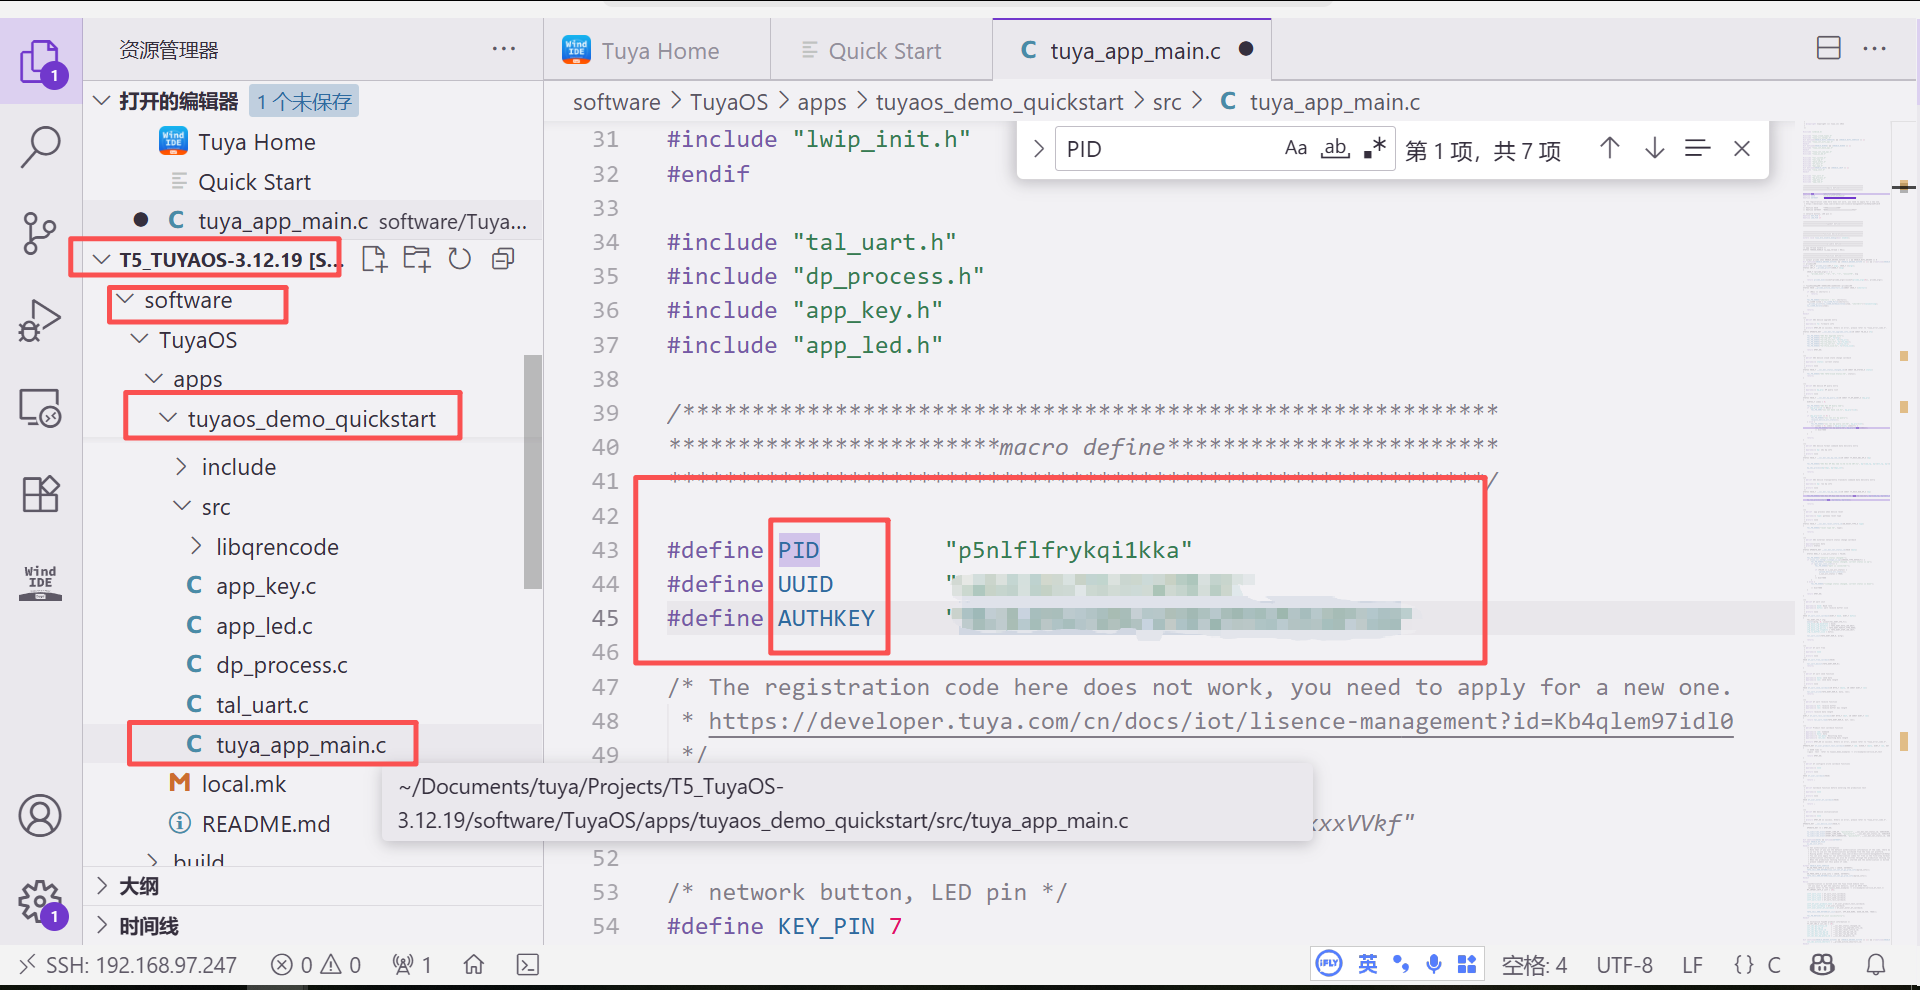The width and height of the screenshot is (1920, 990).
Task: Refresh the explorer file tree
Action: click(460, 259)
